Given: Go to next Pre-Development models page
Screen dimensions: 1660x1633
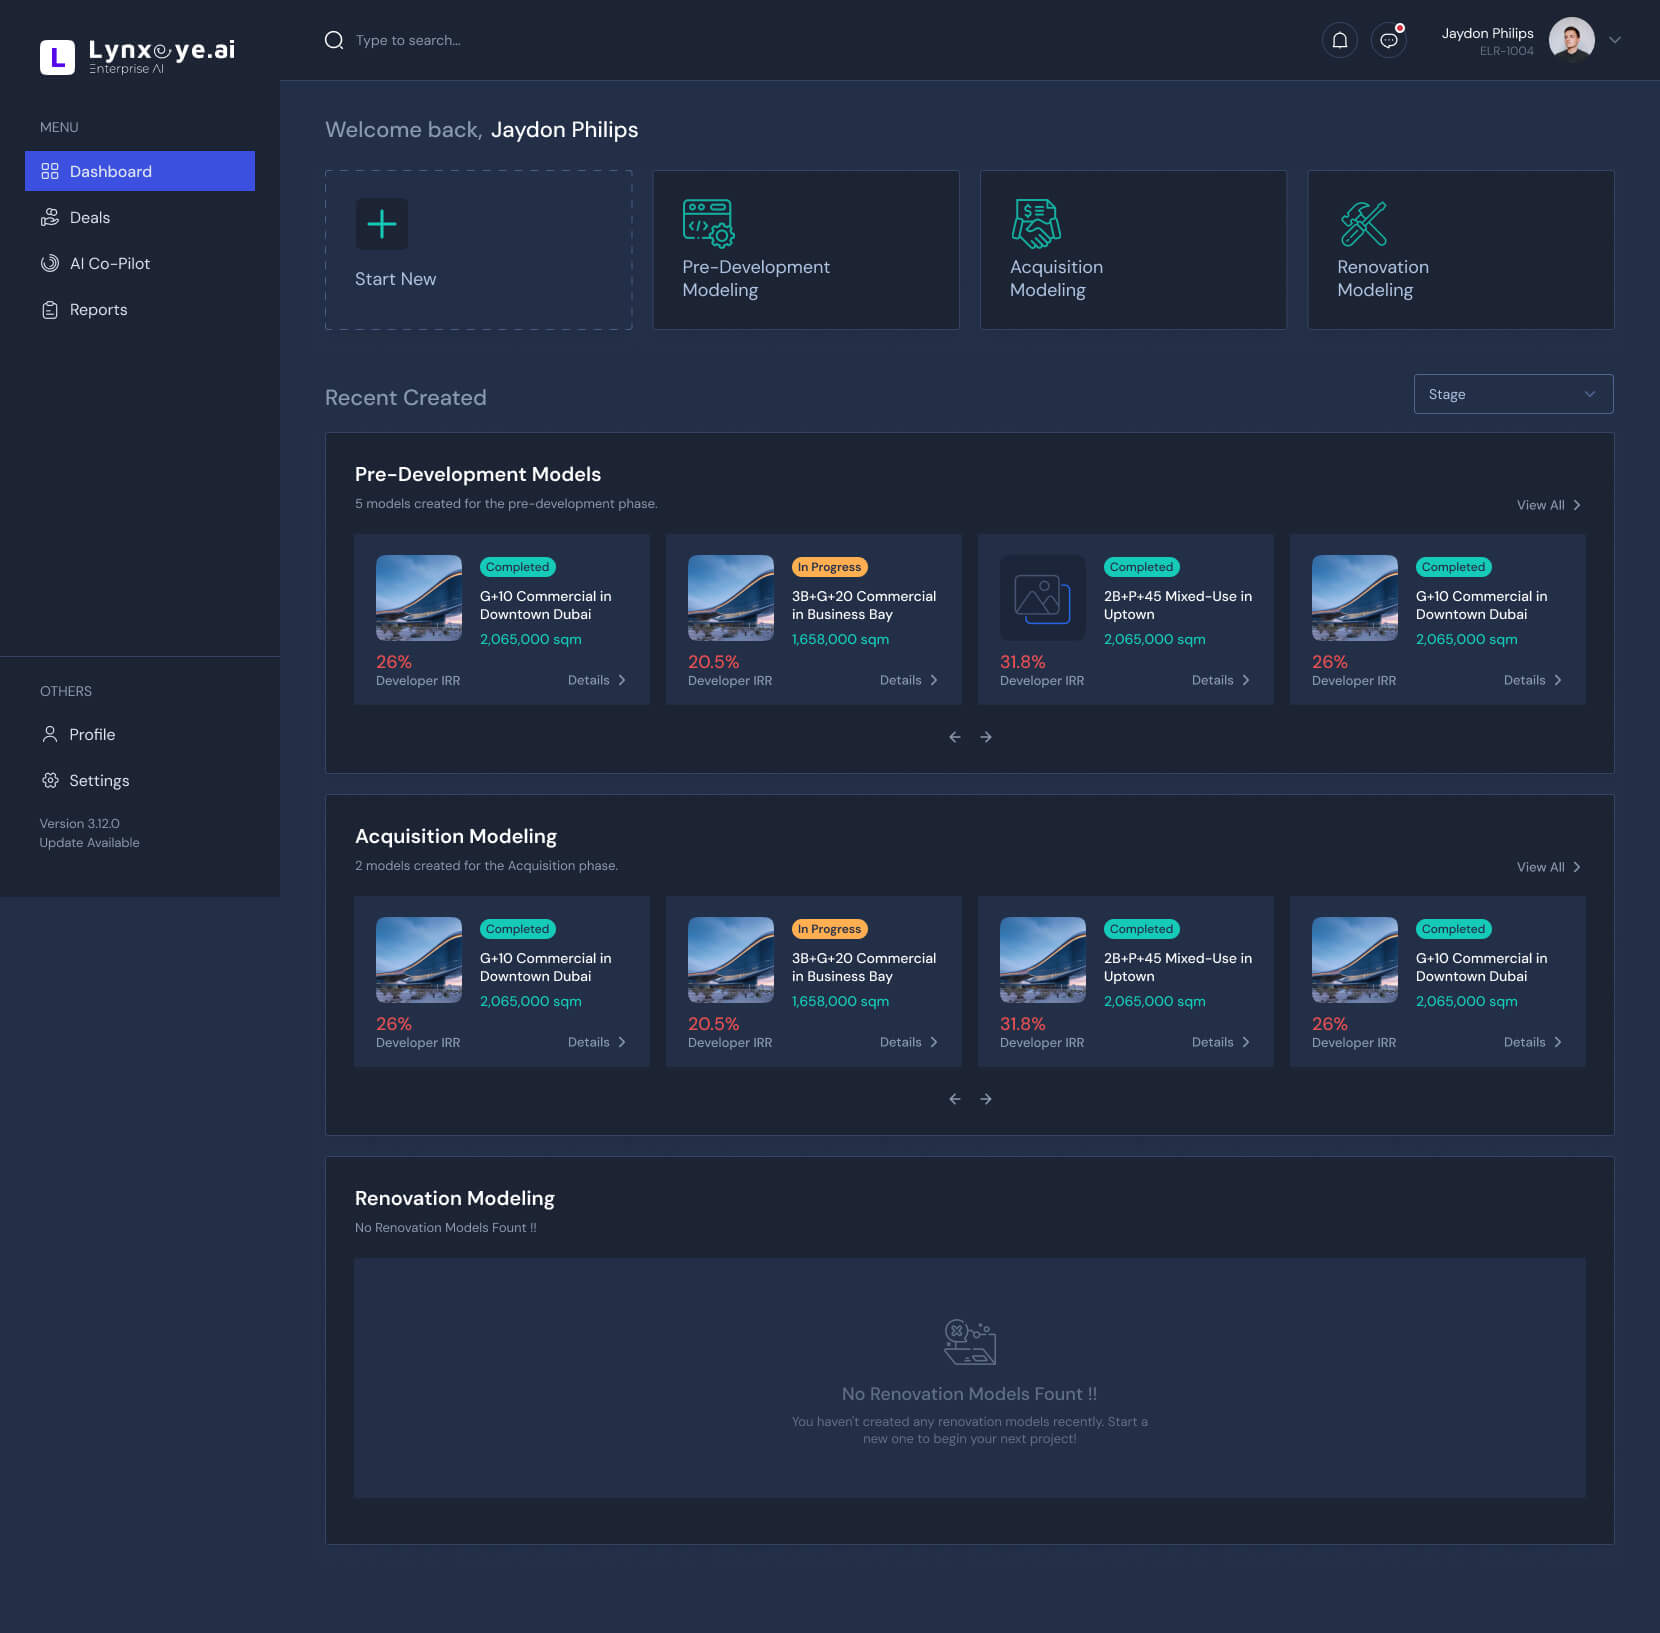Looking at the screenshot, I should tap(986, 737).
